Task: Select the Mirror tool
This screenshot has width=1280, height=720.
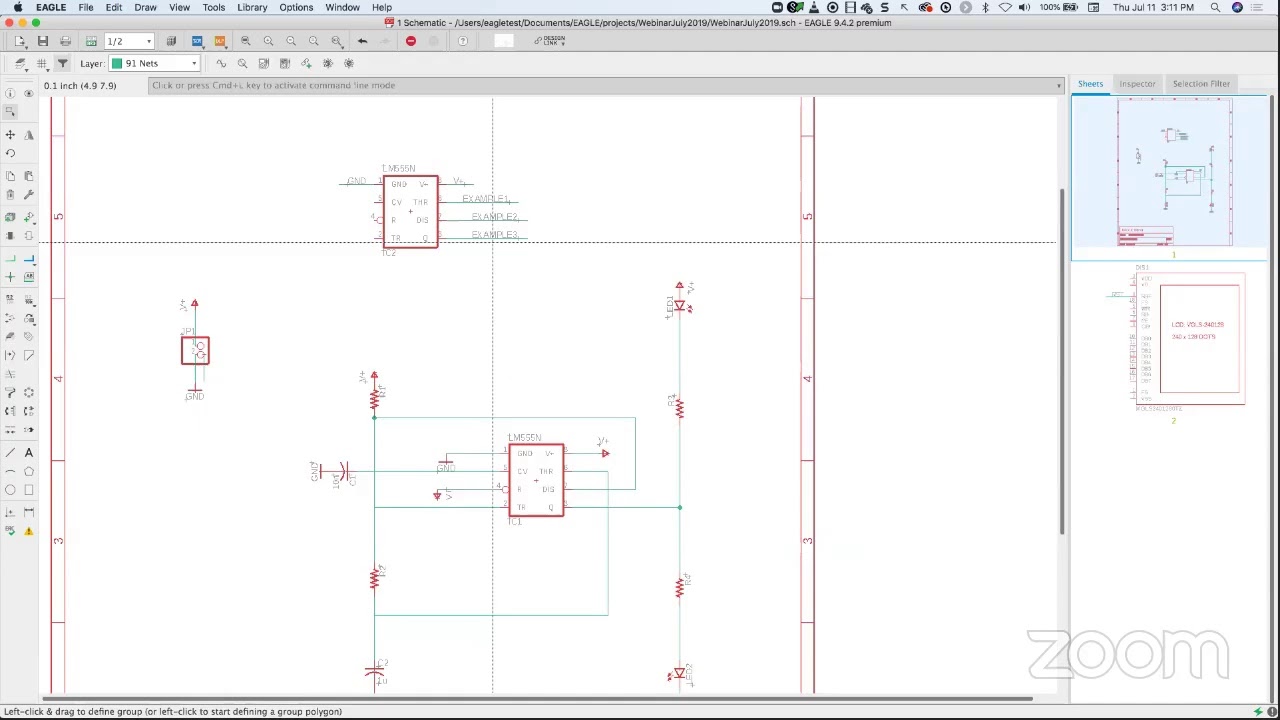Action: (x=29, y=134)
